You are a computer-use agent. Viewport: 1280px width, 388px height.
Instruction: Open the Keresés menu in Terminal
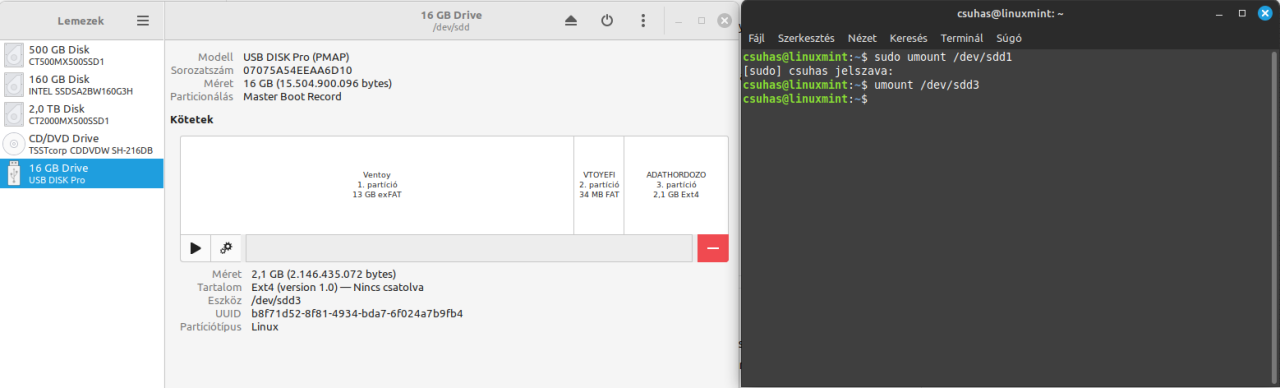908,38
